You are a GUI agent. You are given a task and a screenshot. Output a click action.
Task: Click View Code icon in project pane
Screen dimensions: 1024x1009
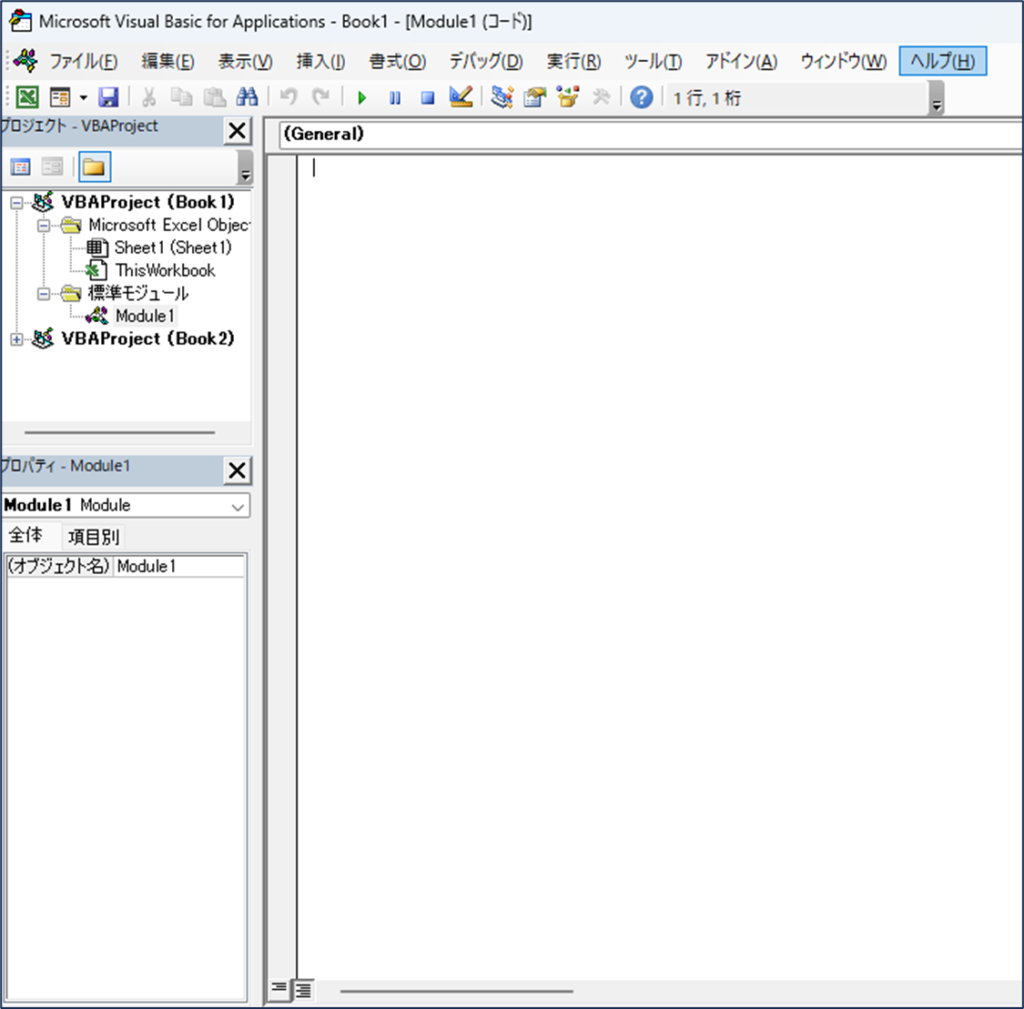20,167
